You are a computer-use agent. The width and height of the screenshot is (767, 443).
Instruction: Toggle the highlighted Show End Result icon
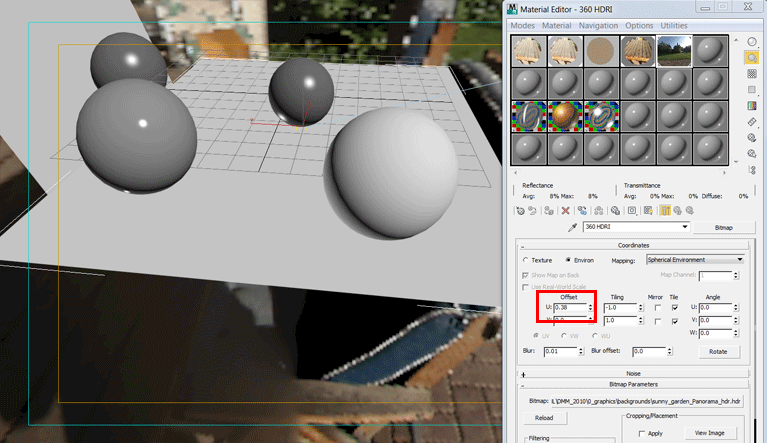pyautogui.click(x=665, y=211)
